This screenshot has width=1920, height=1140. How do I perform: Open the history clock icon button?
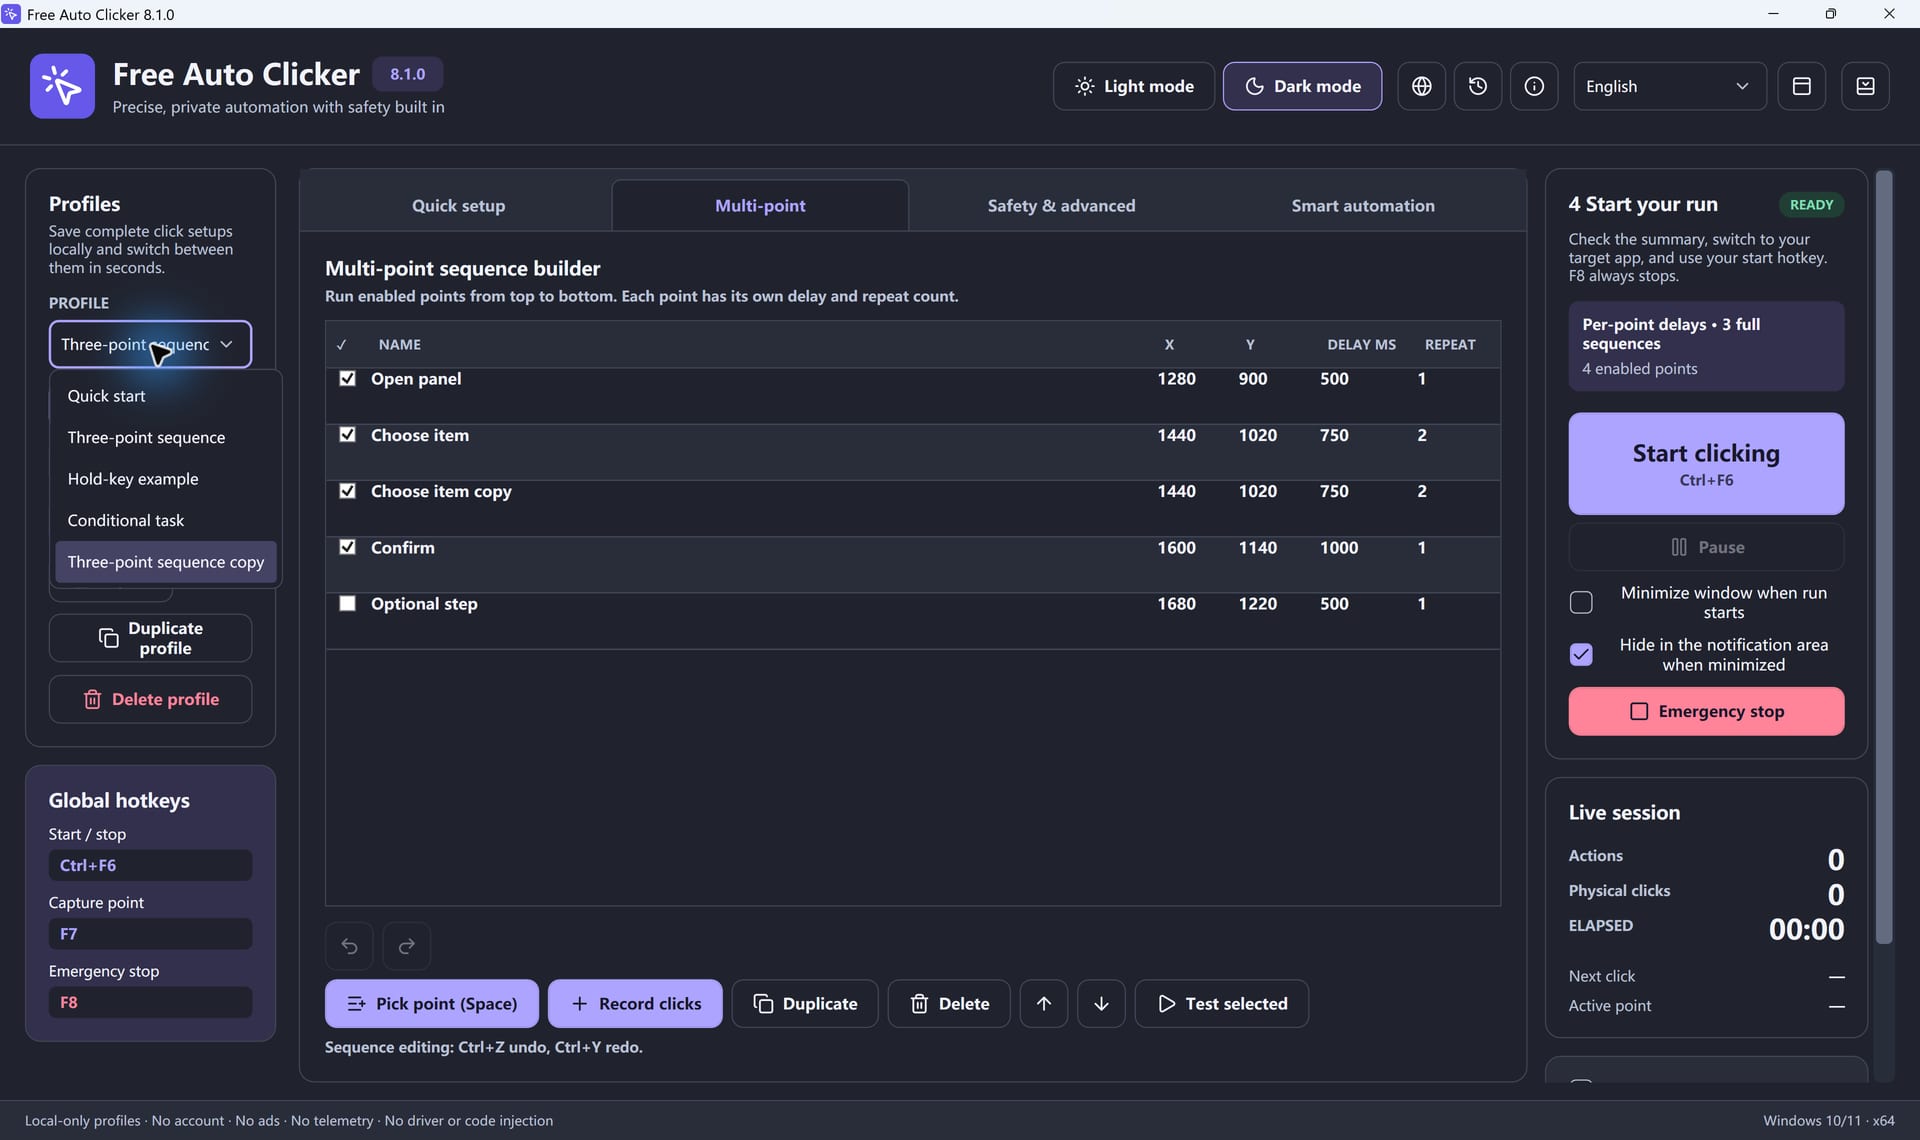[1477, 86]
